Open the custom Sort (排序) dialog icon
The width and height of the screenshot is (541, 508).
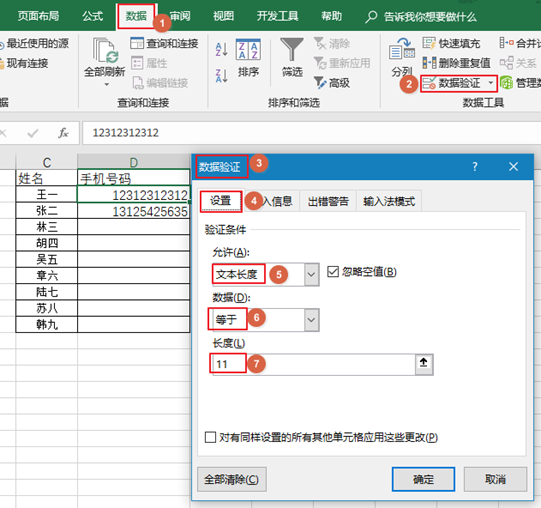[x=248, y=49]
